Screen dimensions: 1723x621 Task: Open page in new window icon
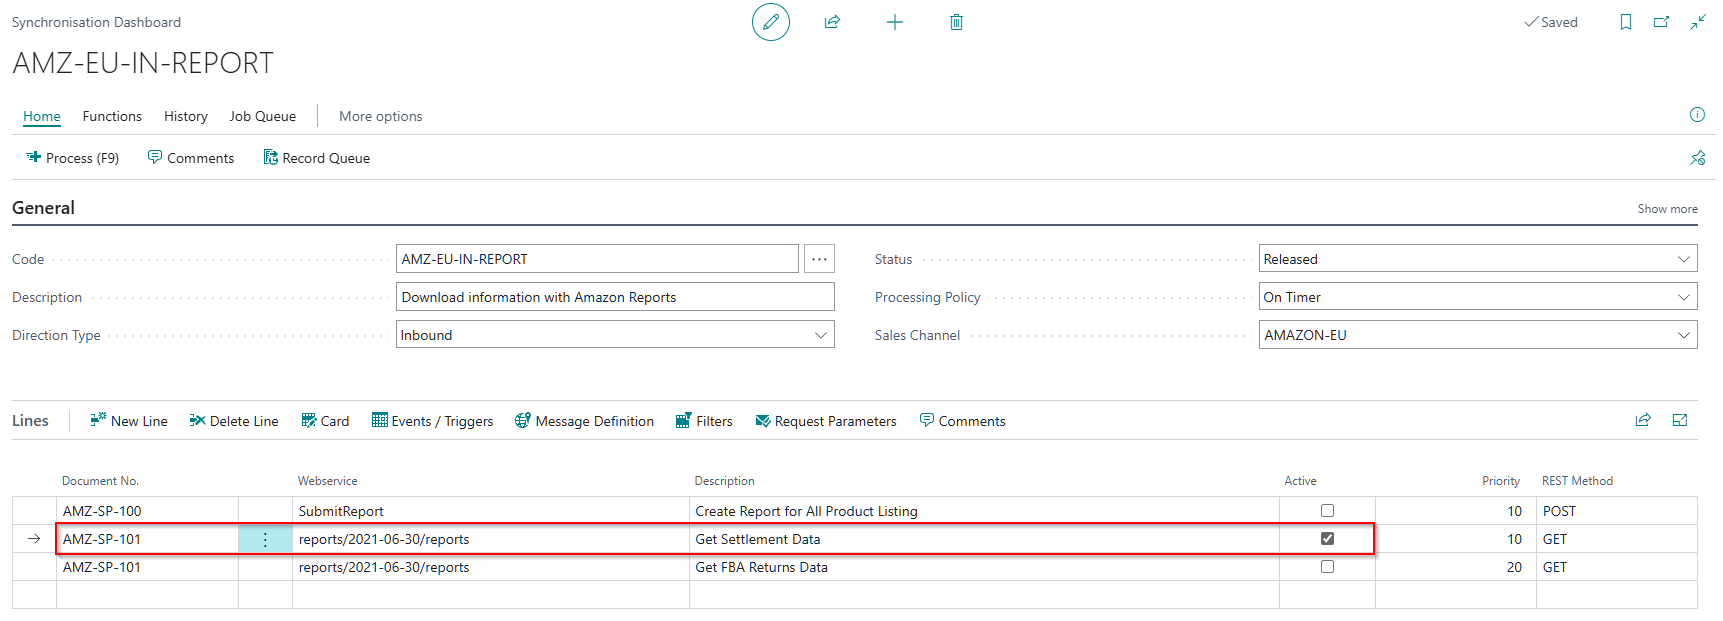[x=1662, y=22]
